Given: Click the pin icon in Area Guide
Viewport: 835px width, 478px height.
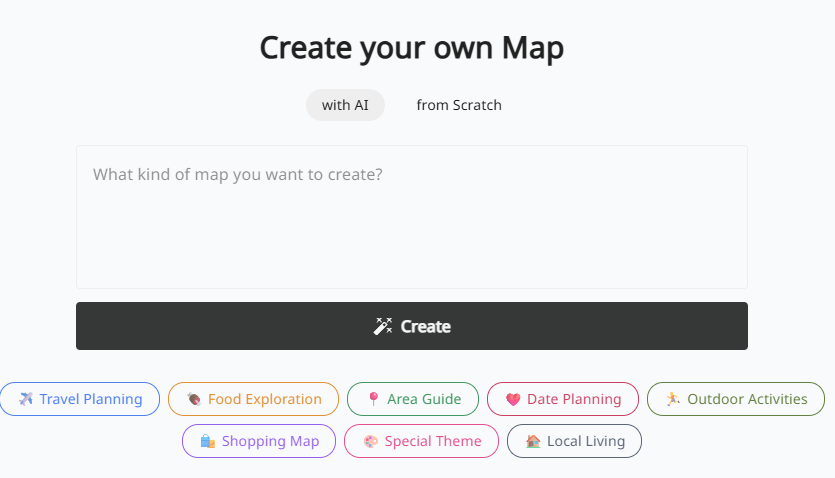Looking at the screenshot, I should click(373, 399).
